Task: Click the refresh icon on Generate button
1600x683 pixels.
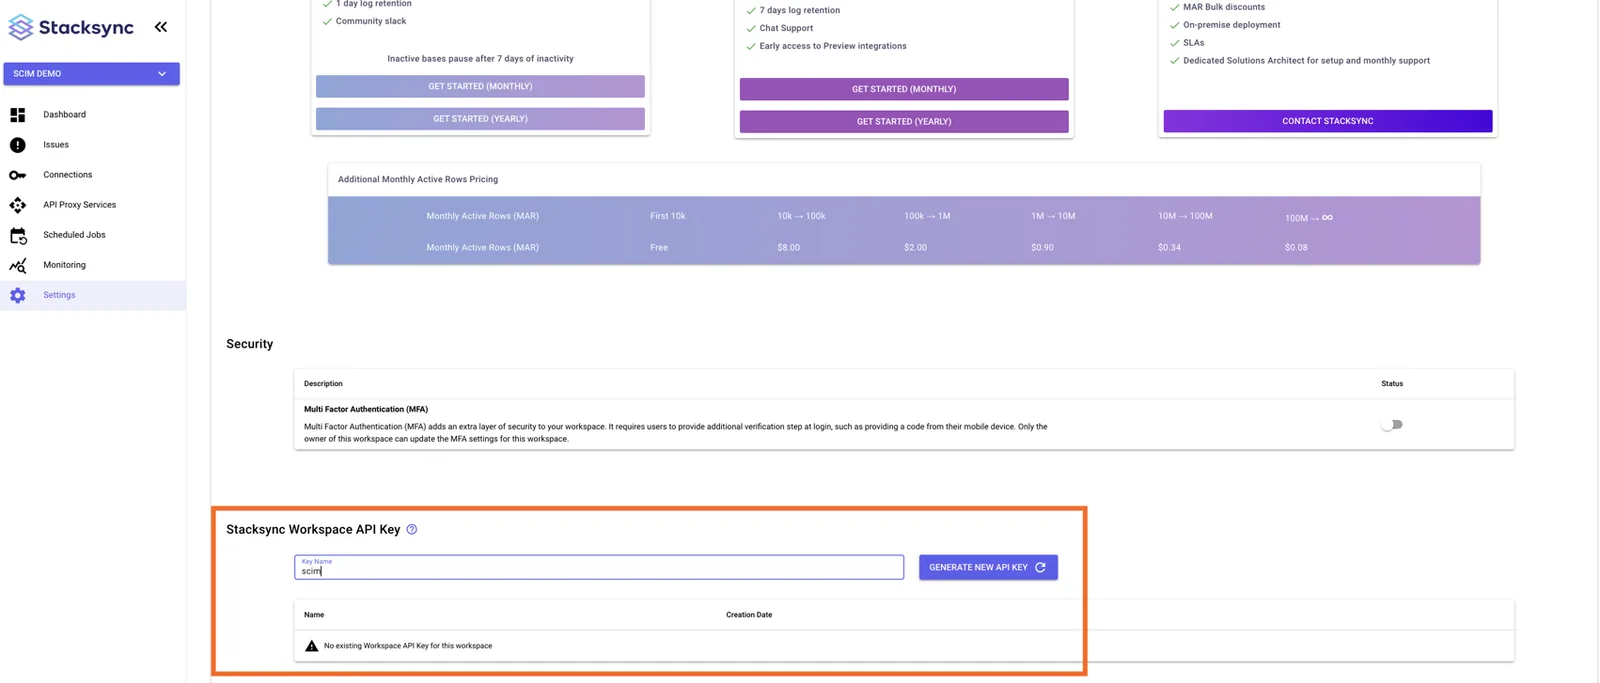Action: click(x=1040, y=567)
